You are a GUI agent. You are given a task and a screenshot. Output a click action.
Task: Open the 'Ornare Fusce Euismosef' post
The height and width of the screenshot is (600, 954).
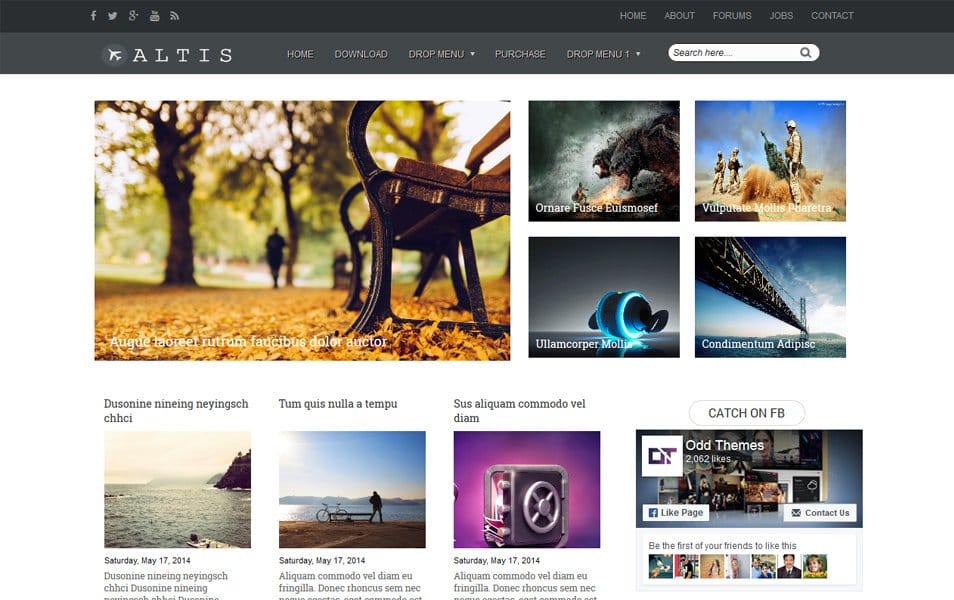point(603,160)
